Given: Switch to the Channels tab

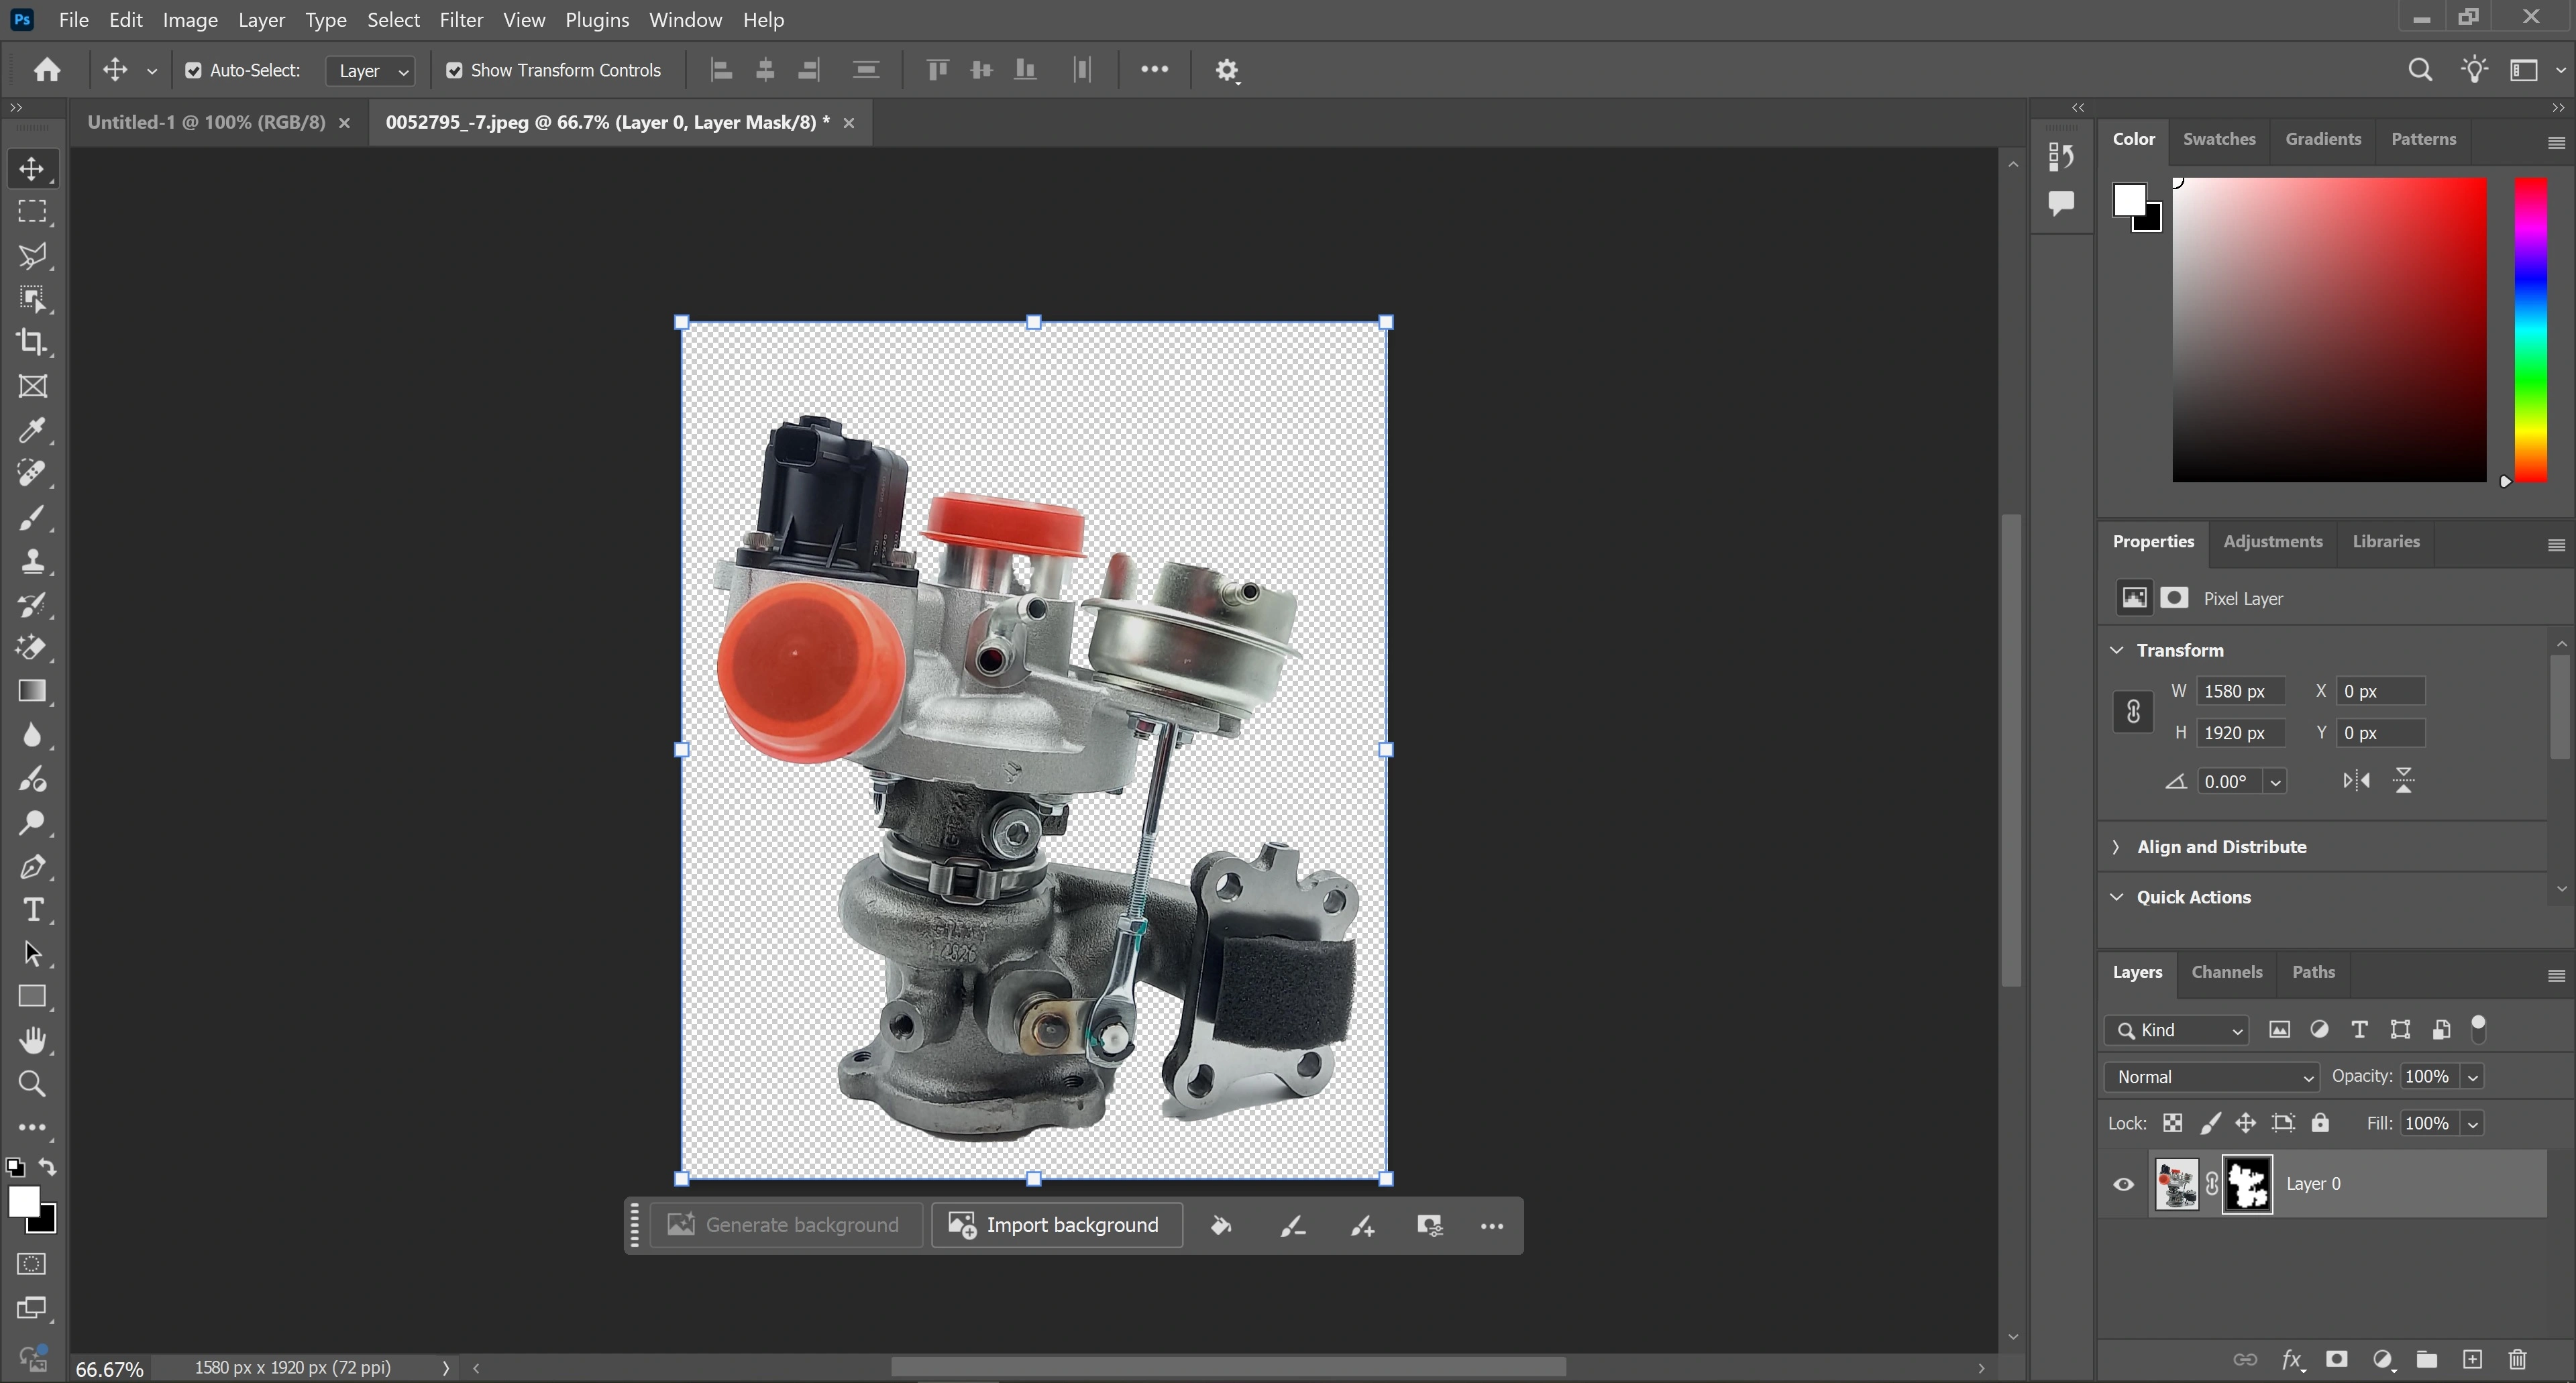Looking at the screenshot, I should [x=2226, y=973].
